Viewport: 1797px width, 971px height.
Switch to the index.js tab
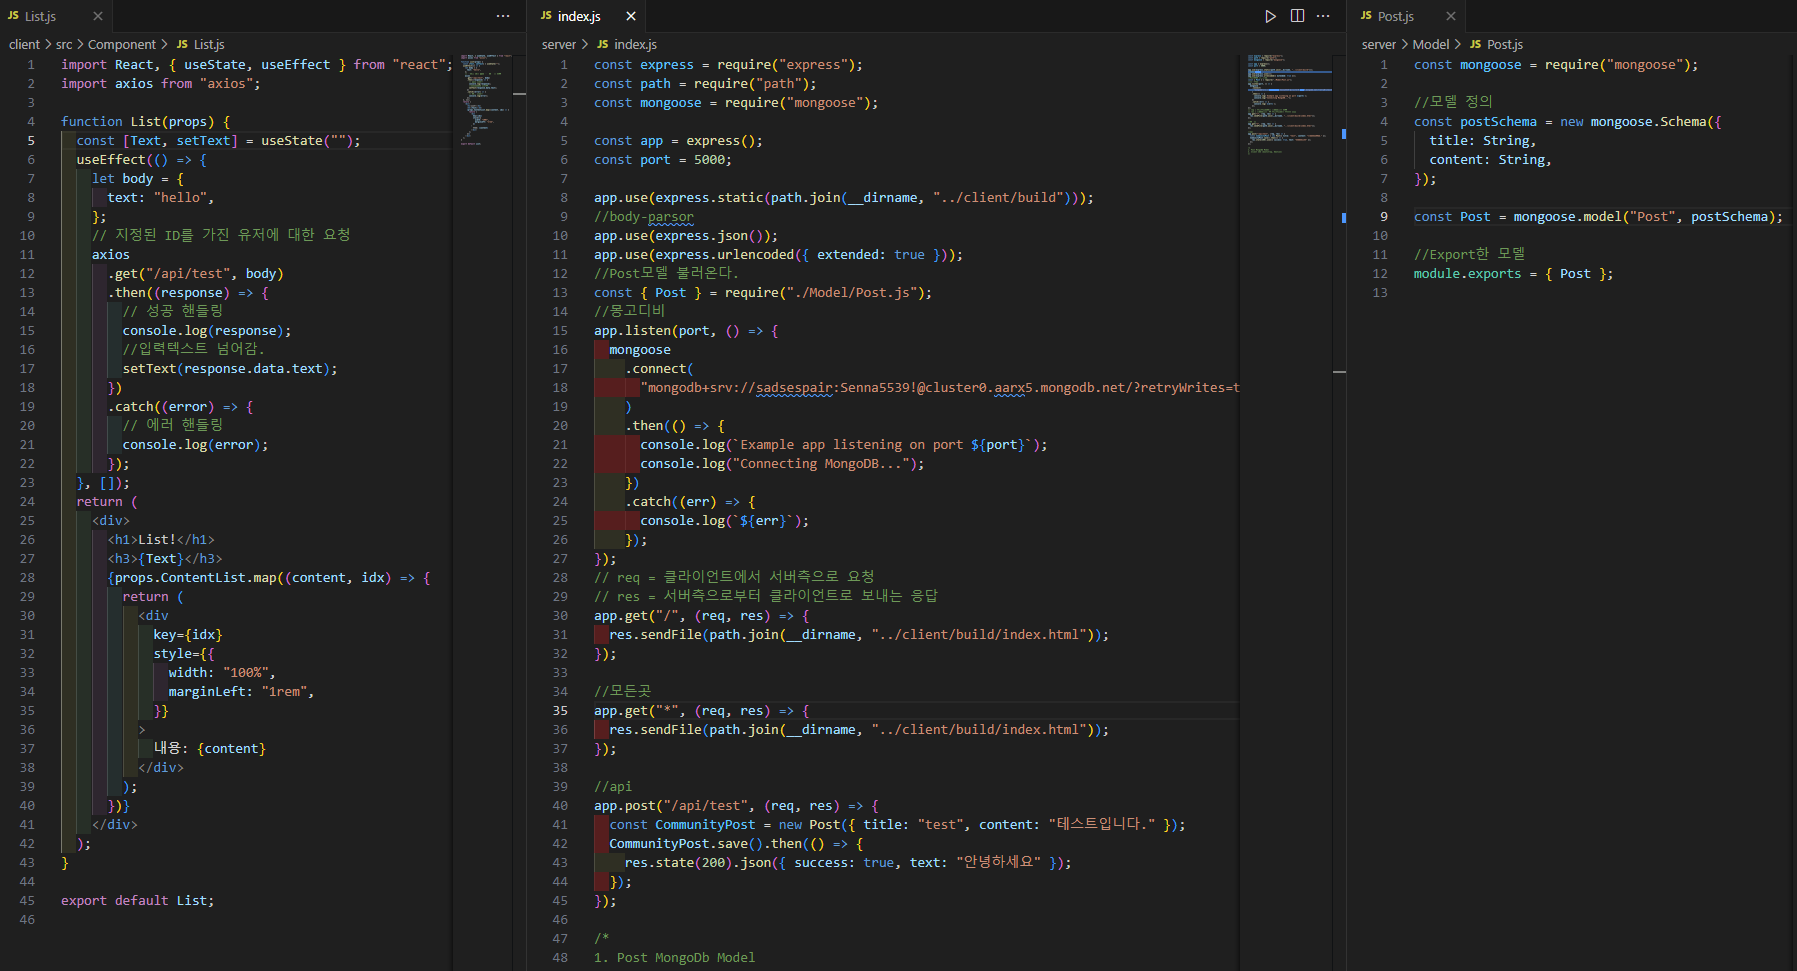[x=579, y=16]
